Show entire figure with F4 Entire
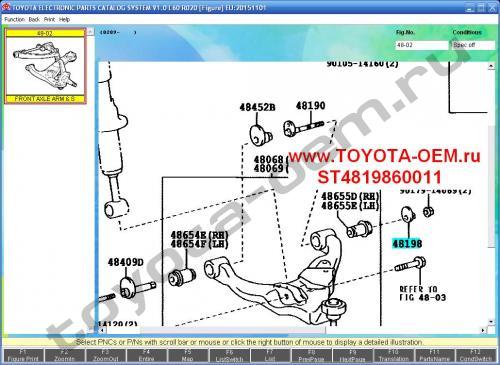Viewport: 500px width, 365px height. coord(147,355)
